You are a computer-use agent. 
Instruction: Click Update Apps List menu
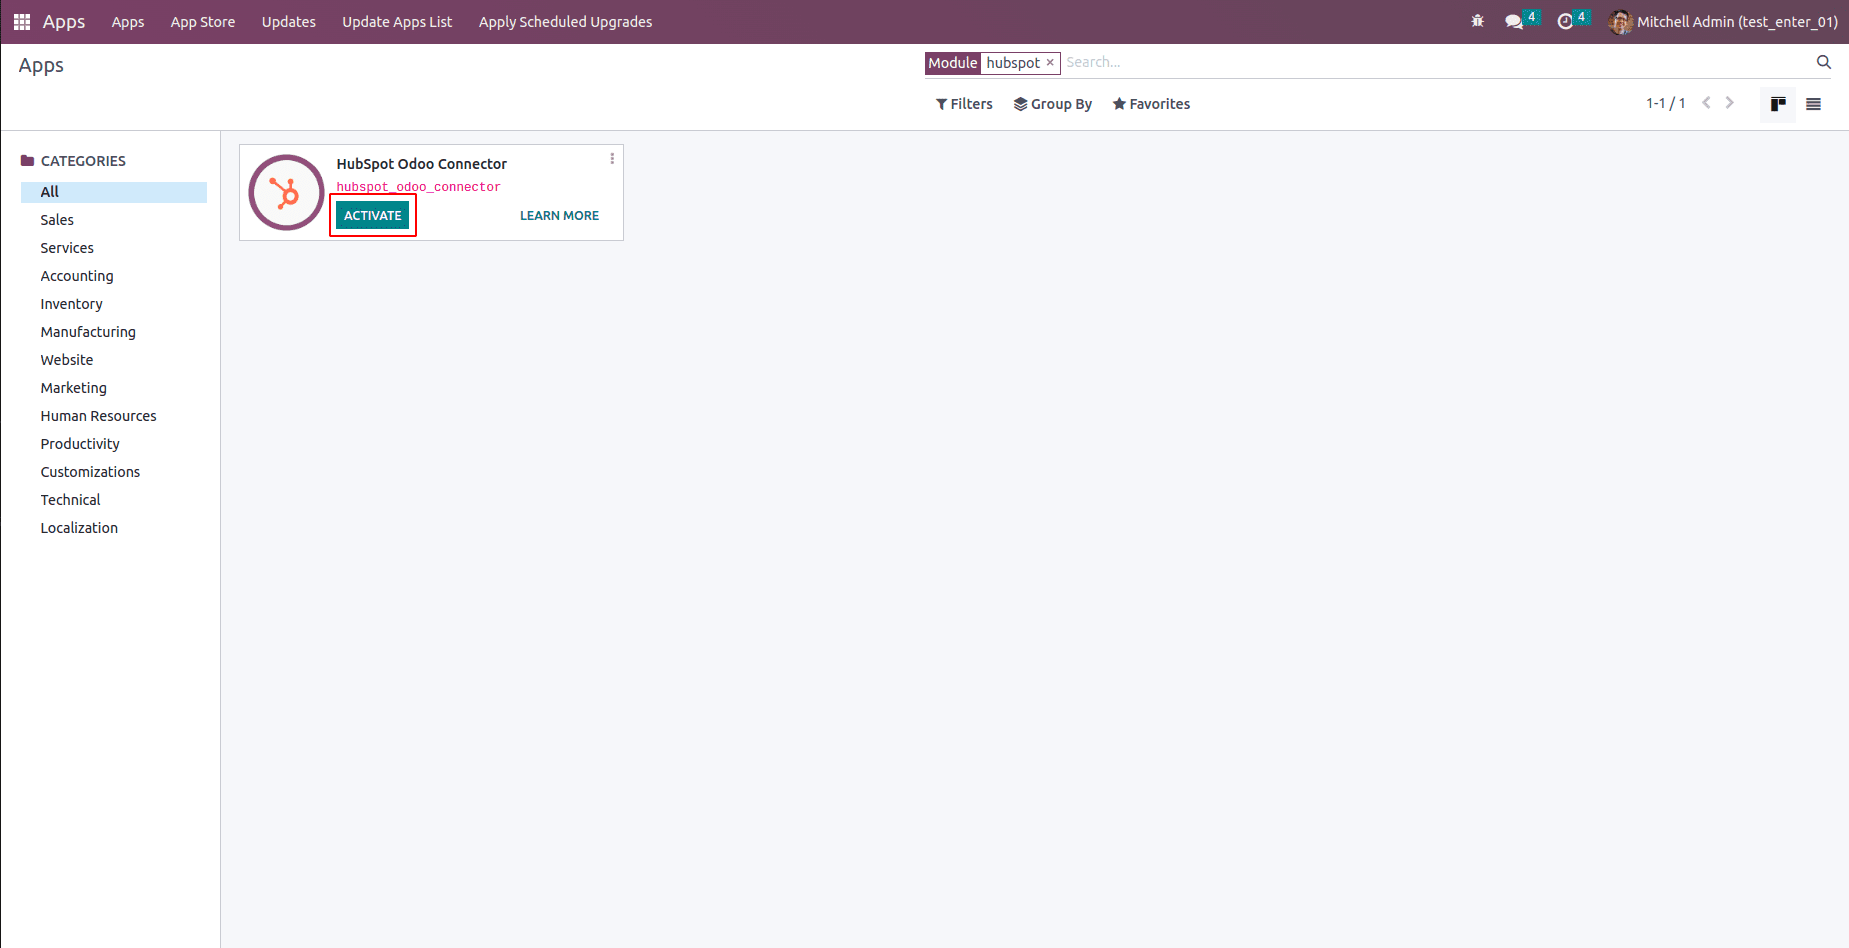point(397,22)
